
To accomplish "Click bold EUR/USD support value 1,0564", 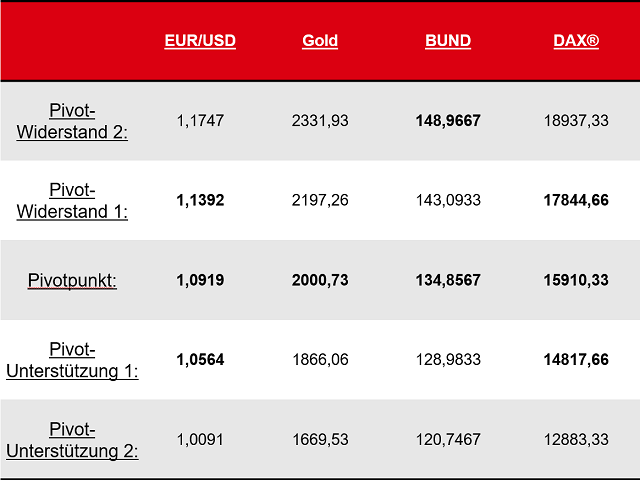I will point(200,360).
